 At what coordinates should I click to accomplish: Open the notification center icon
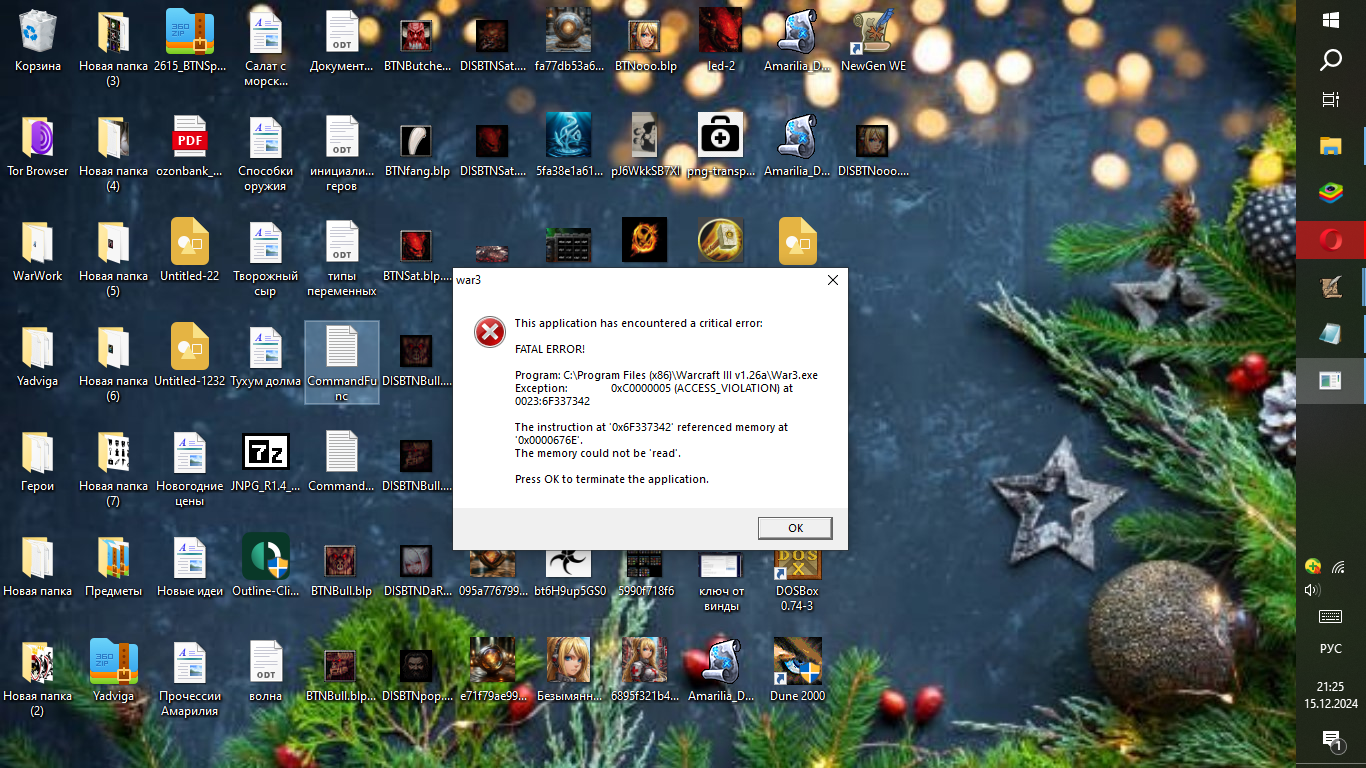click(1331, 740)
